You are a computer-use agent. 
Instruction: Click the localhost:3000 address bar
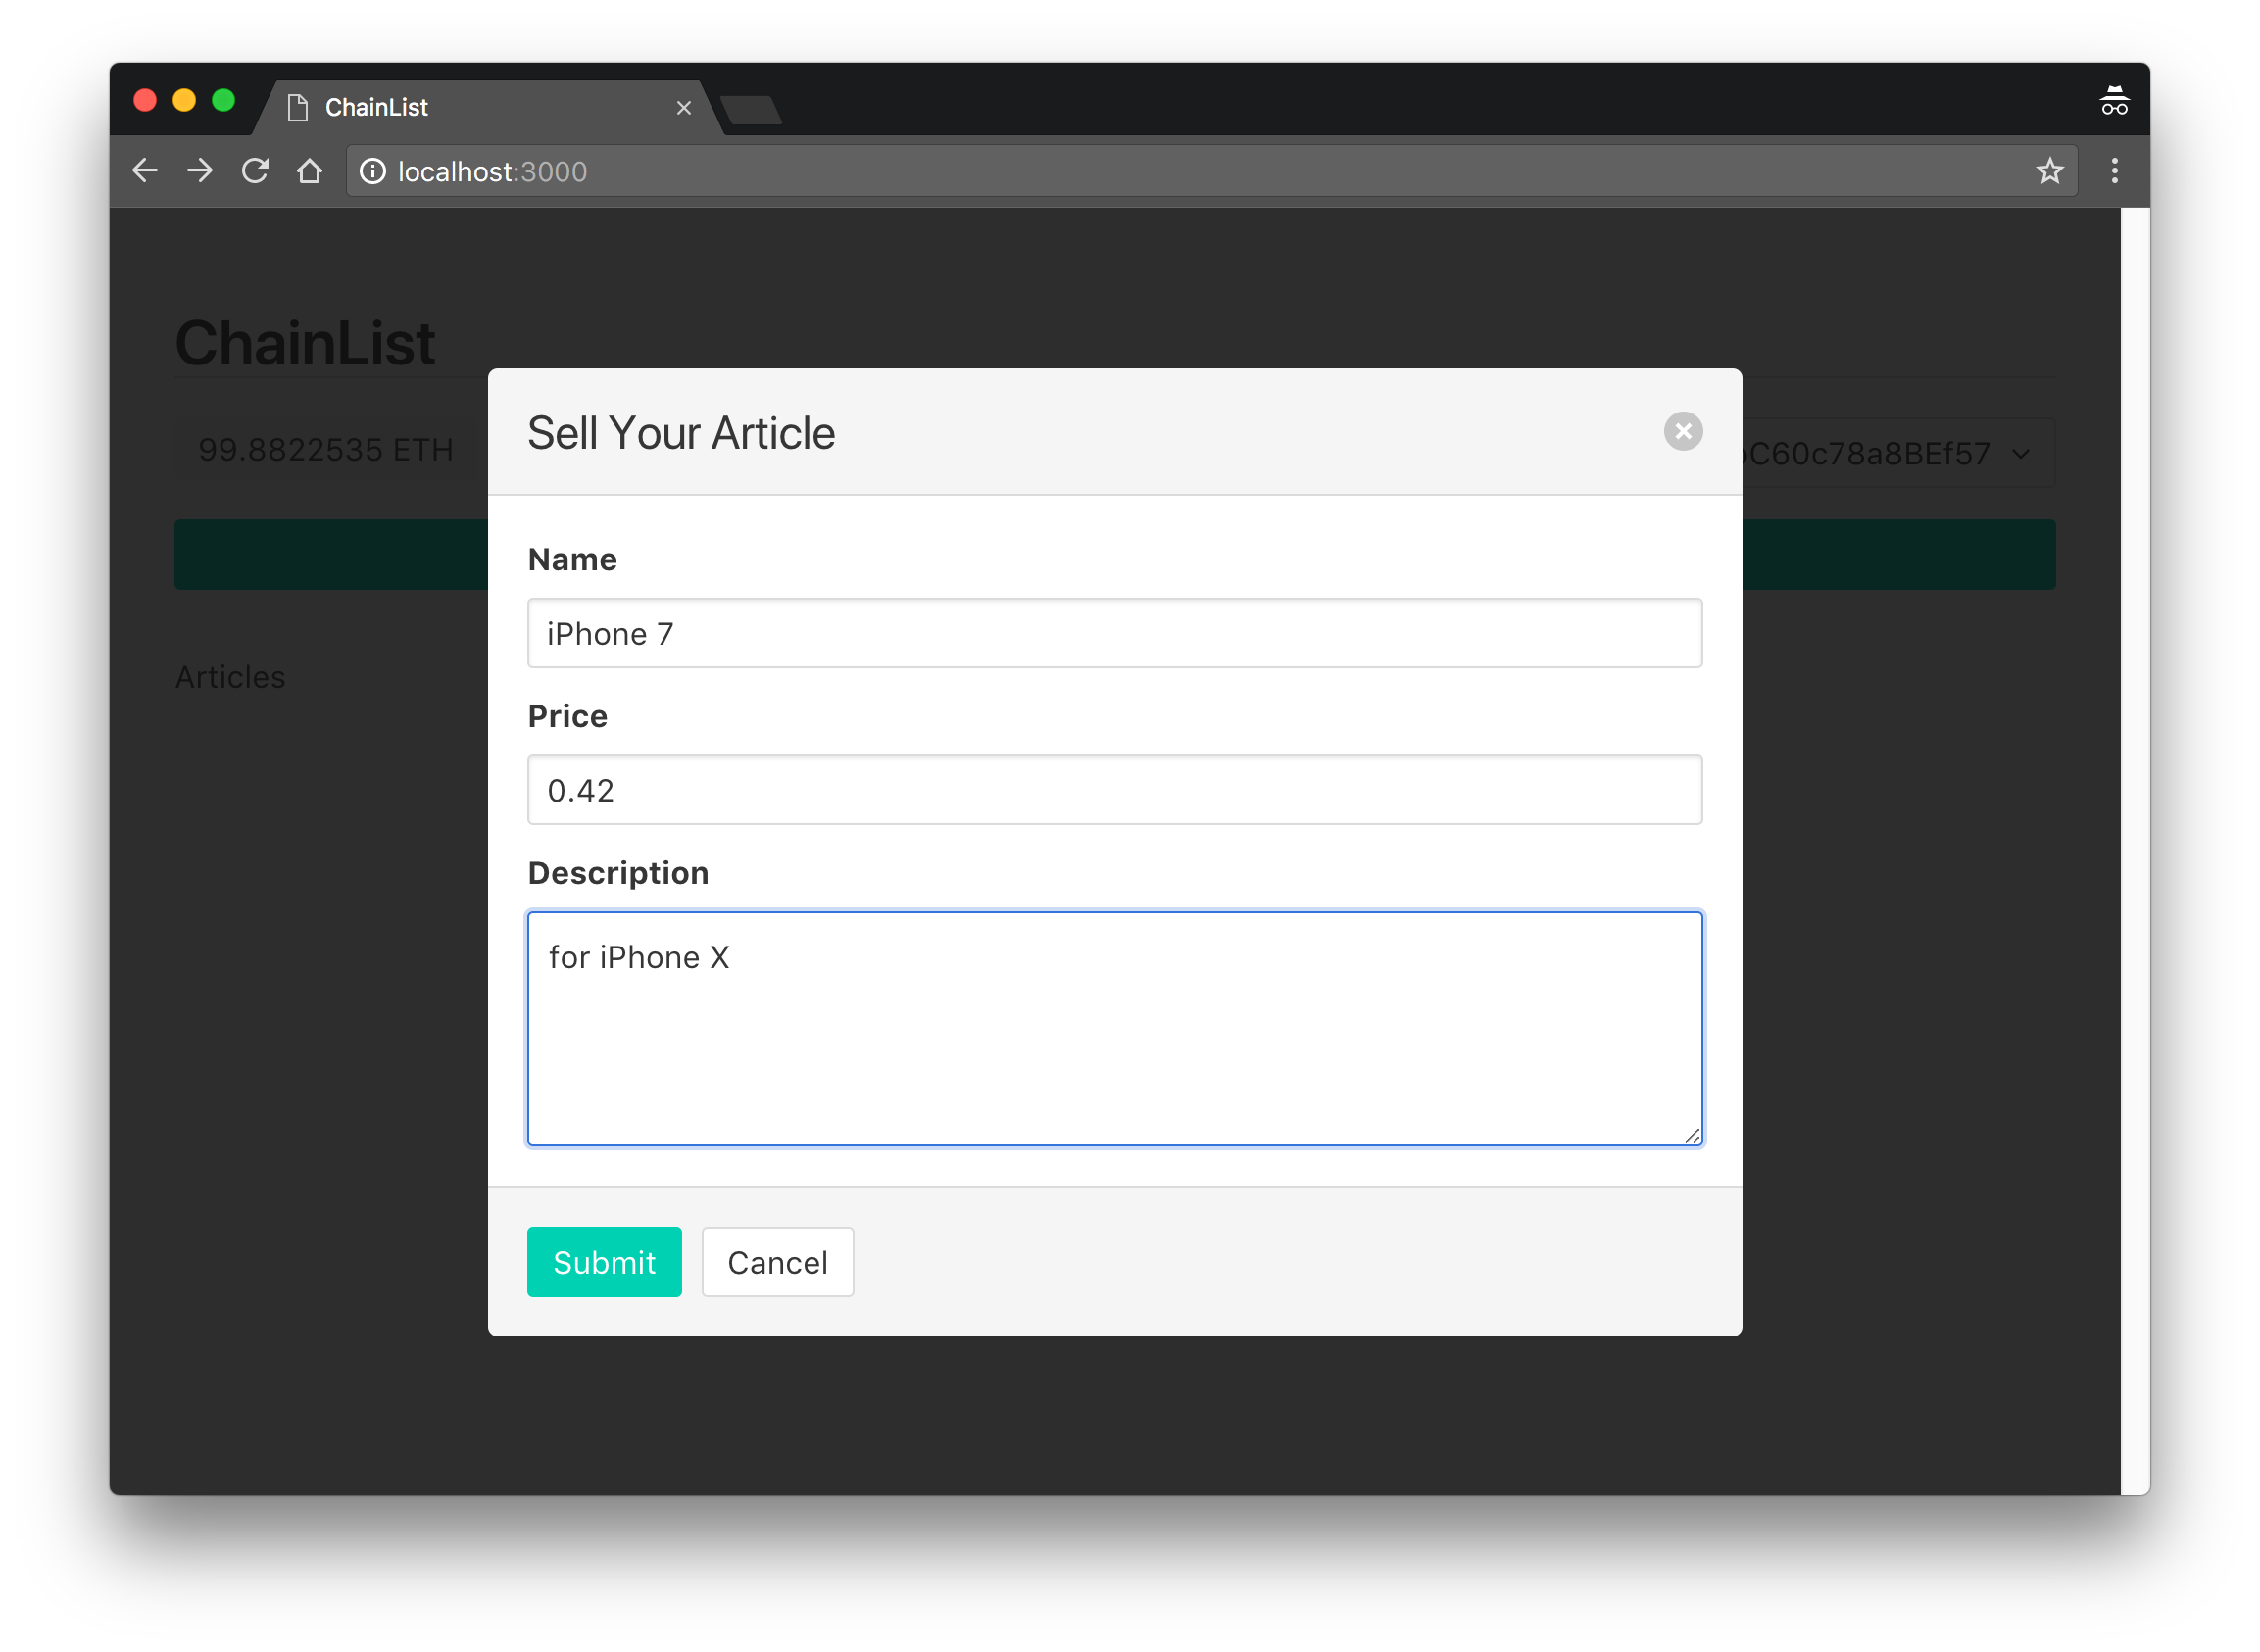1200,172
